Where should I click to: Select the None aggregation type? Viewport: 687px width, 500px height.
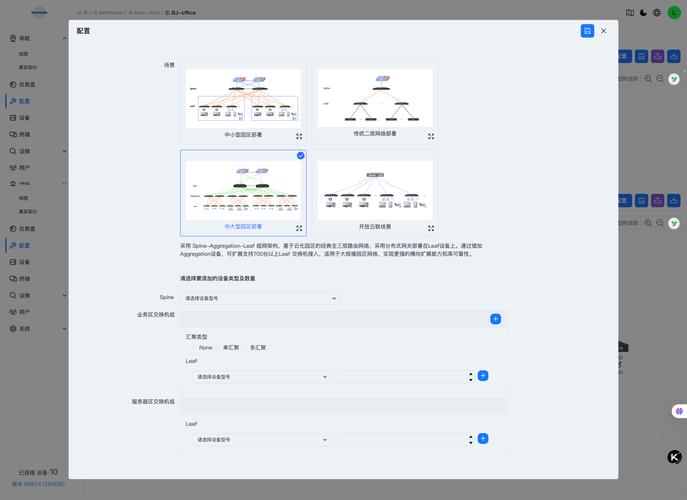[x=205, y=348]
